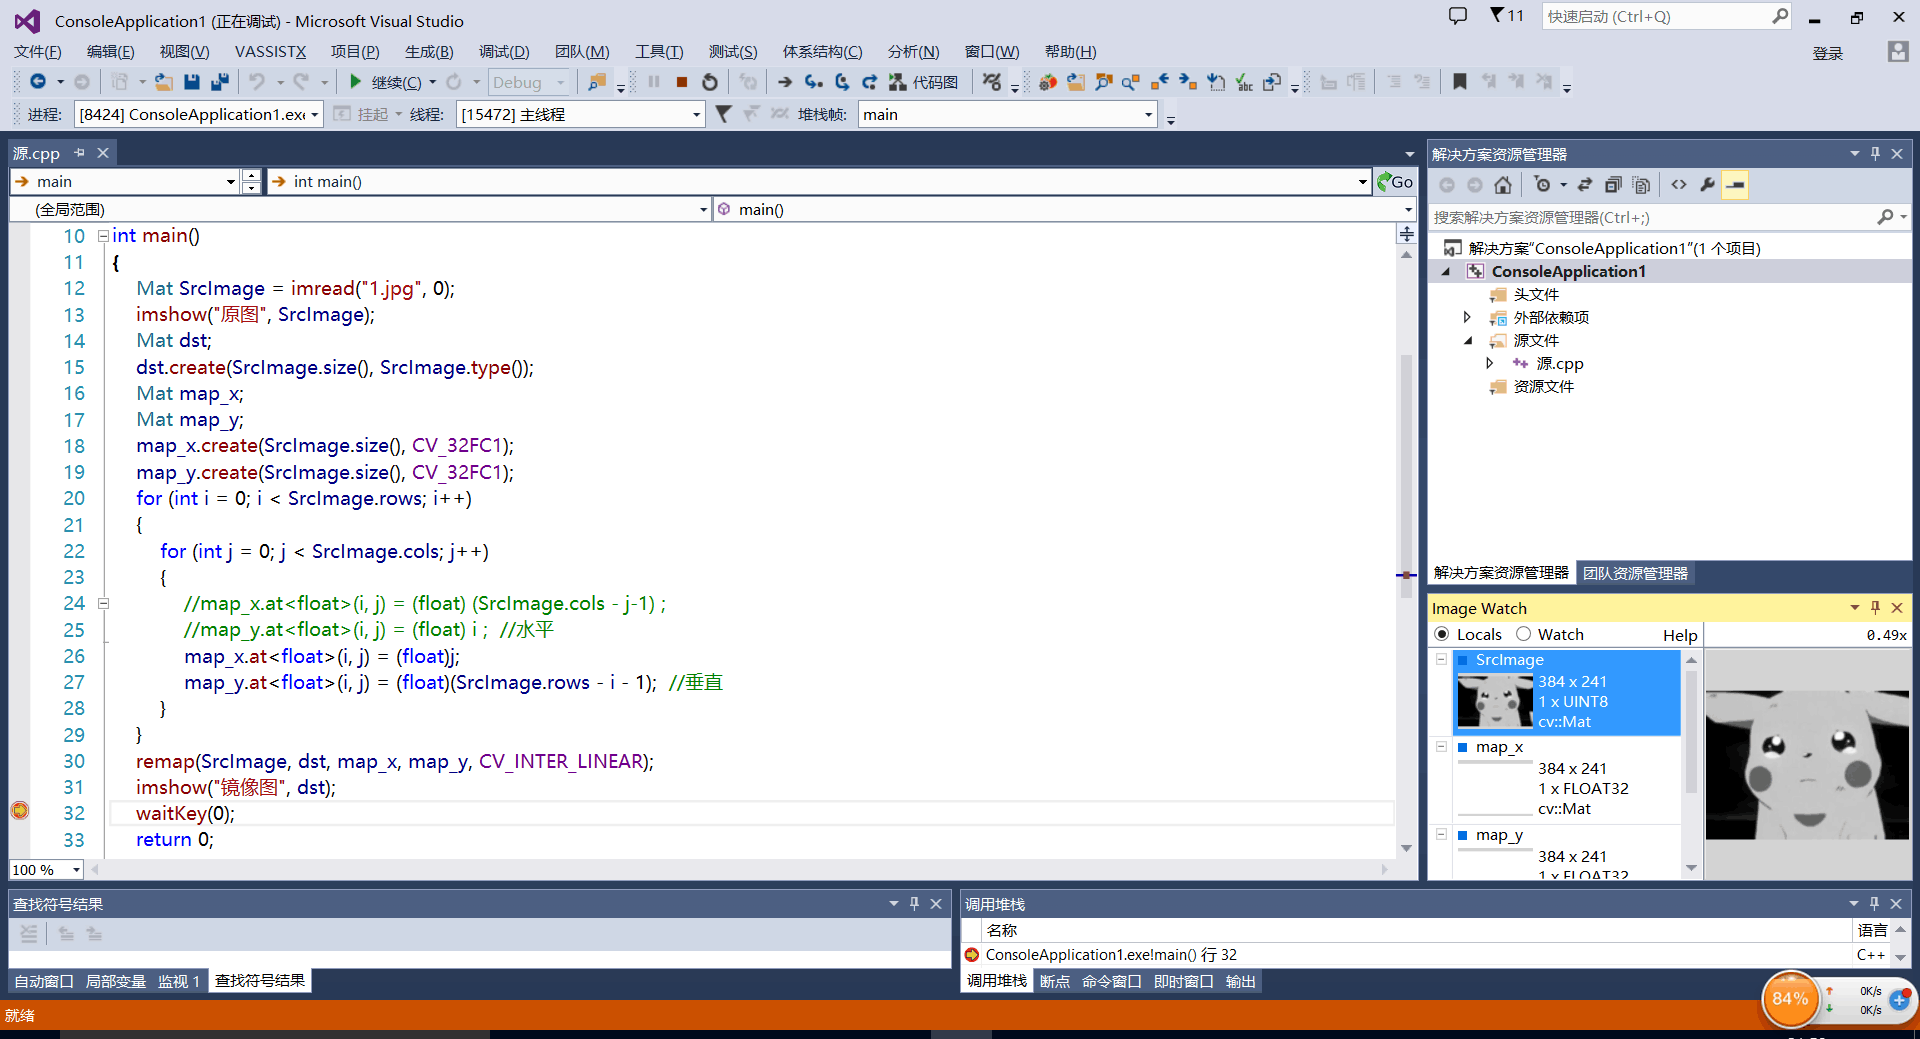Click the Home icon in Solution Explorer
The image size is (1920, 1039).
pos(1503,185)
